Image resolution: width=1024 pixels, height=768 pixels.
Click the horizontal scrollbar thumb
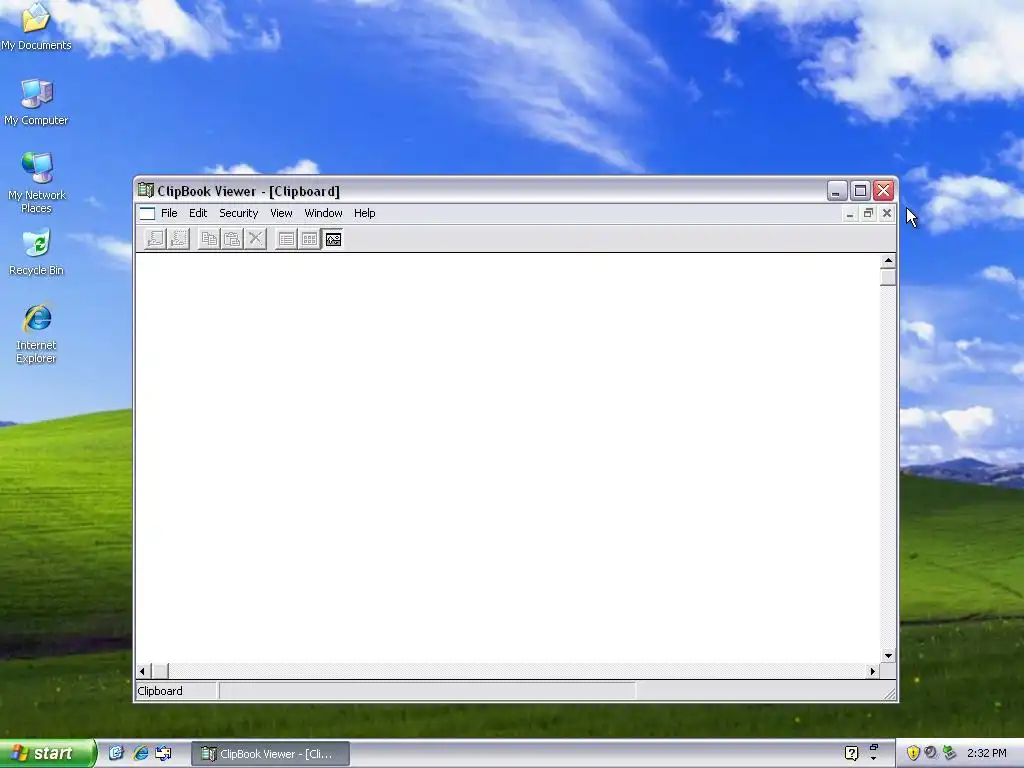click(x=160, y=671)
